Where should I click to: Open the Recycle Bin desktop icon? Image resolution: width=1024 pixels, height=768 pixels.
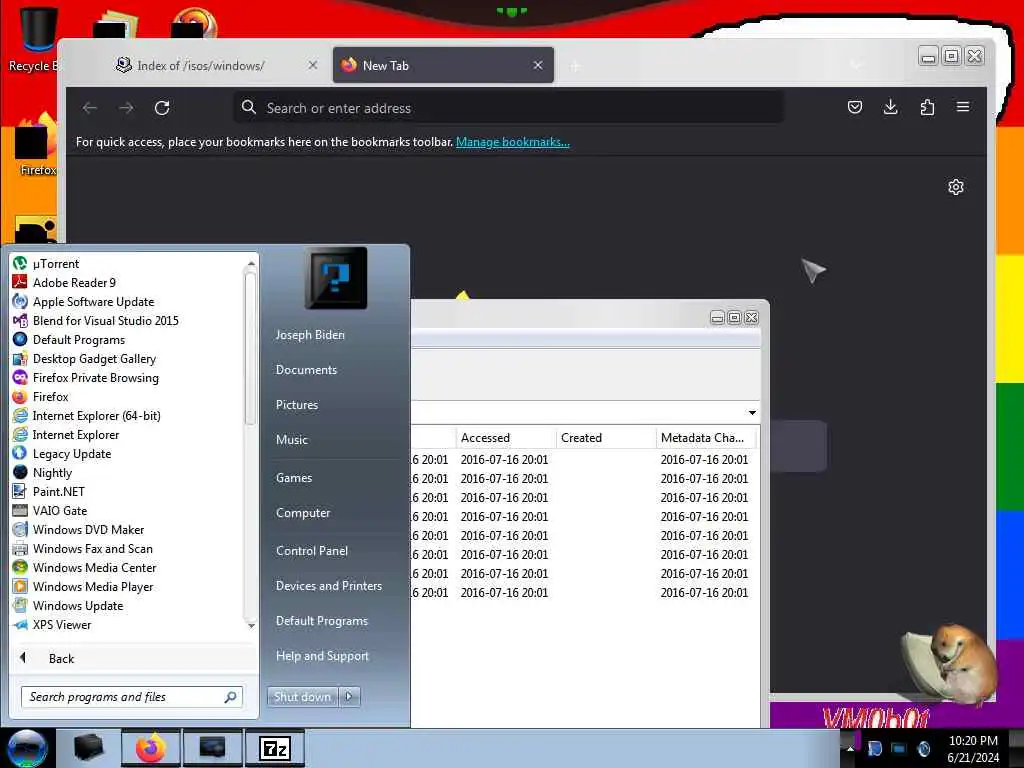click(x=38, y=39)
